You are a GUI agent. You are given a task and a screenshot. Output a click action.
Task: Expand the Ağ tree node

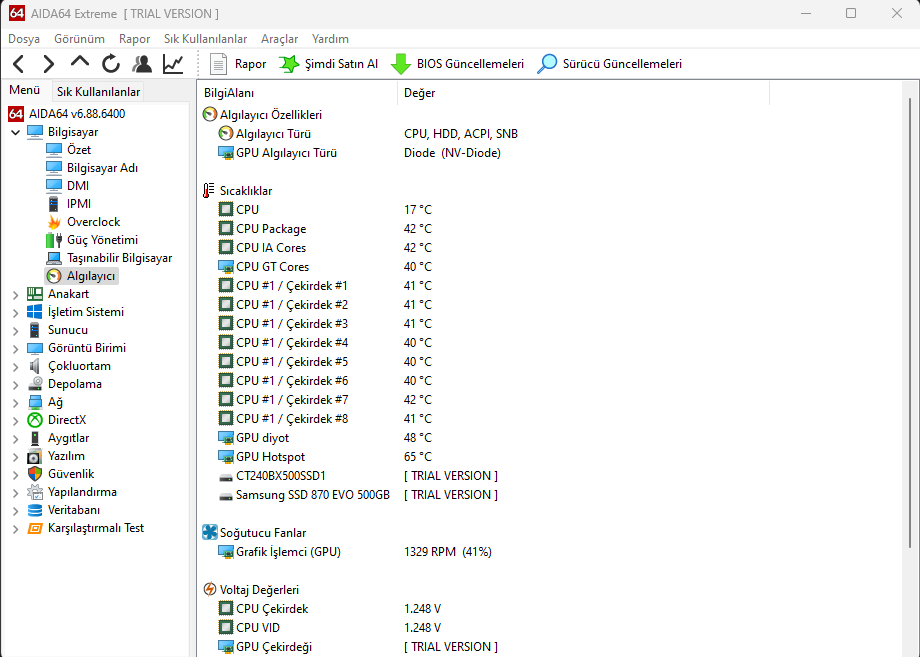(15, 403)
